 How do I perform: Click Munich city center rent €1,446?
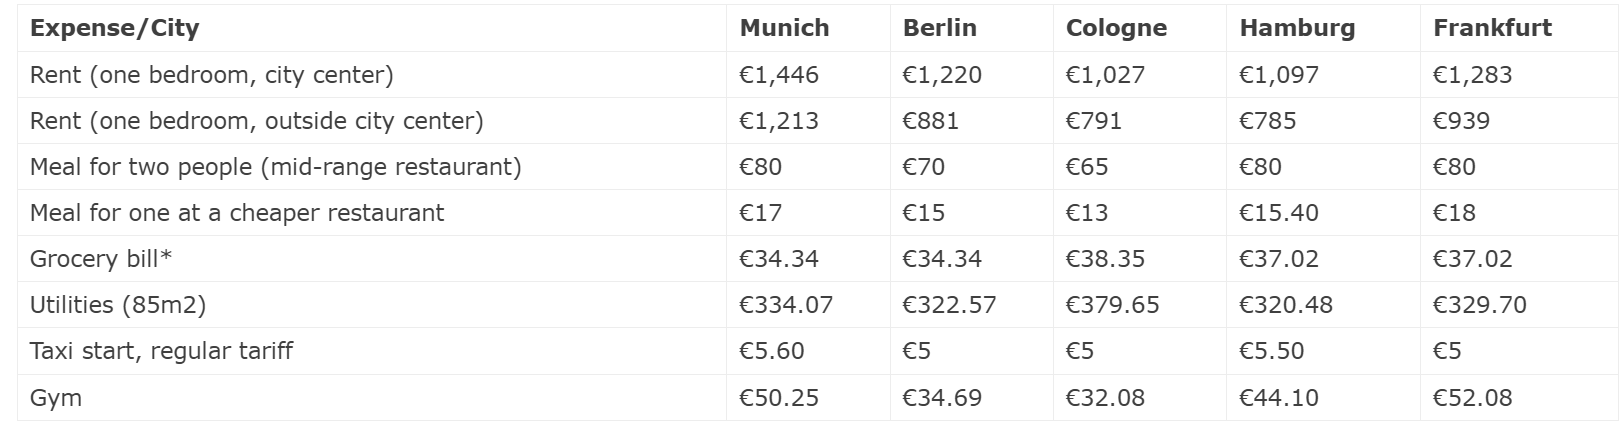(778, 75)
